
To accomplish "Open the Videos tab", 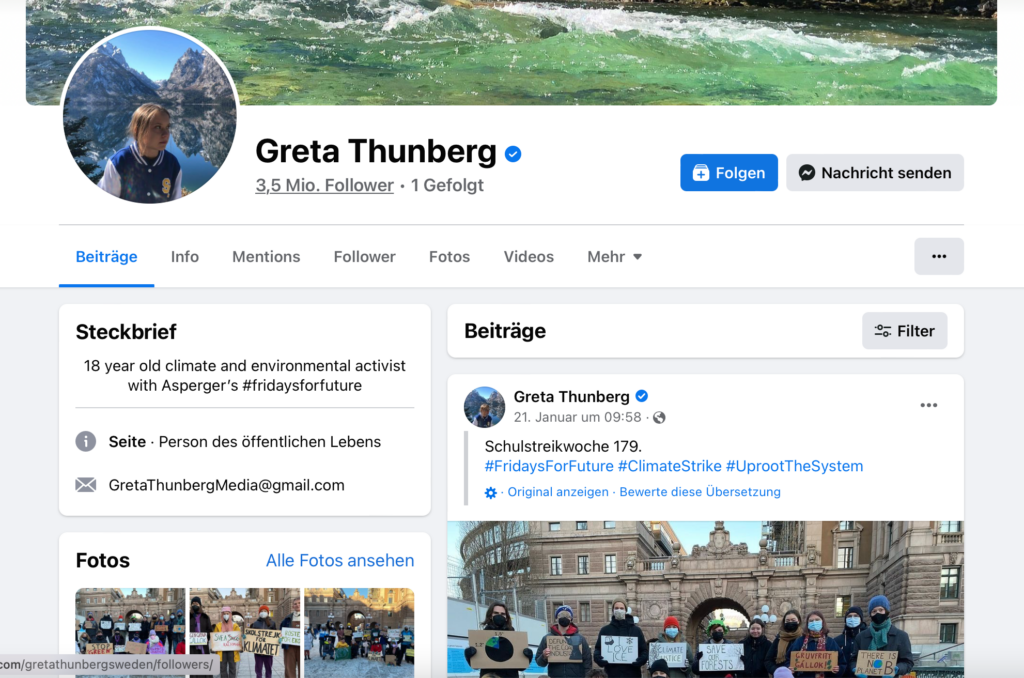I will [x=528, y=257].
